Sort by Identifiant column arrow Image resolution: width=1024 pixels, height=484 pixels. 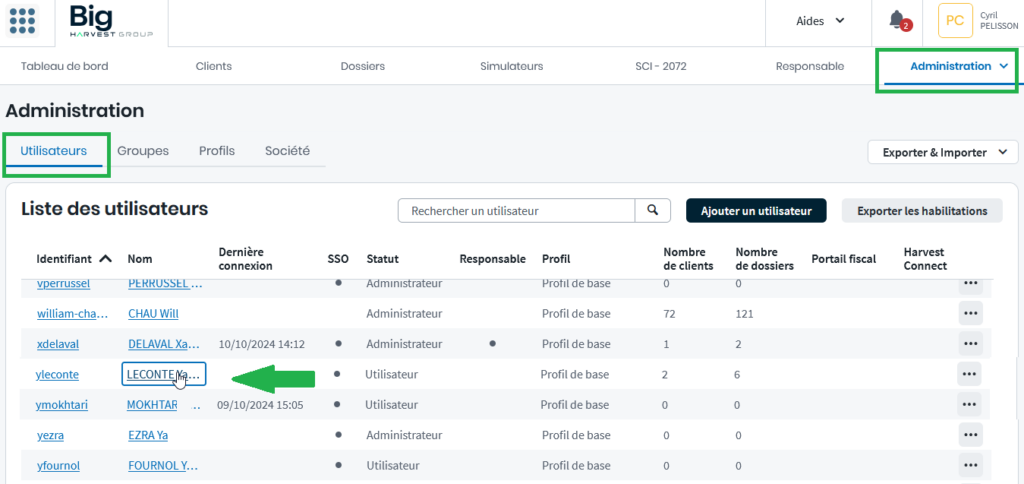point(105,259)
